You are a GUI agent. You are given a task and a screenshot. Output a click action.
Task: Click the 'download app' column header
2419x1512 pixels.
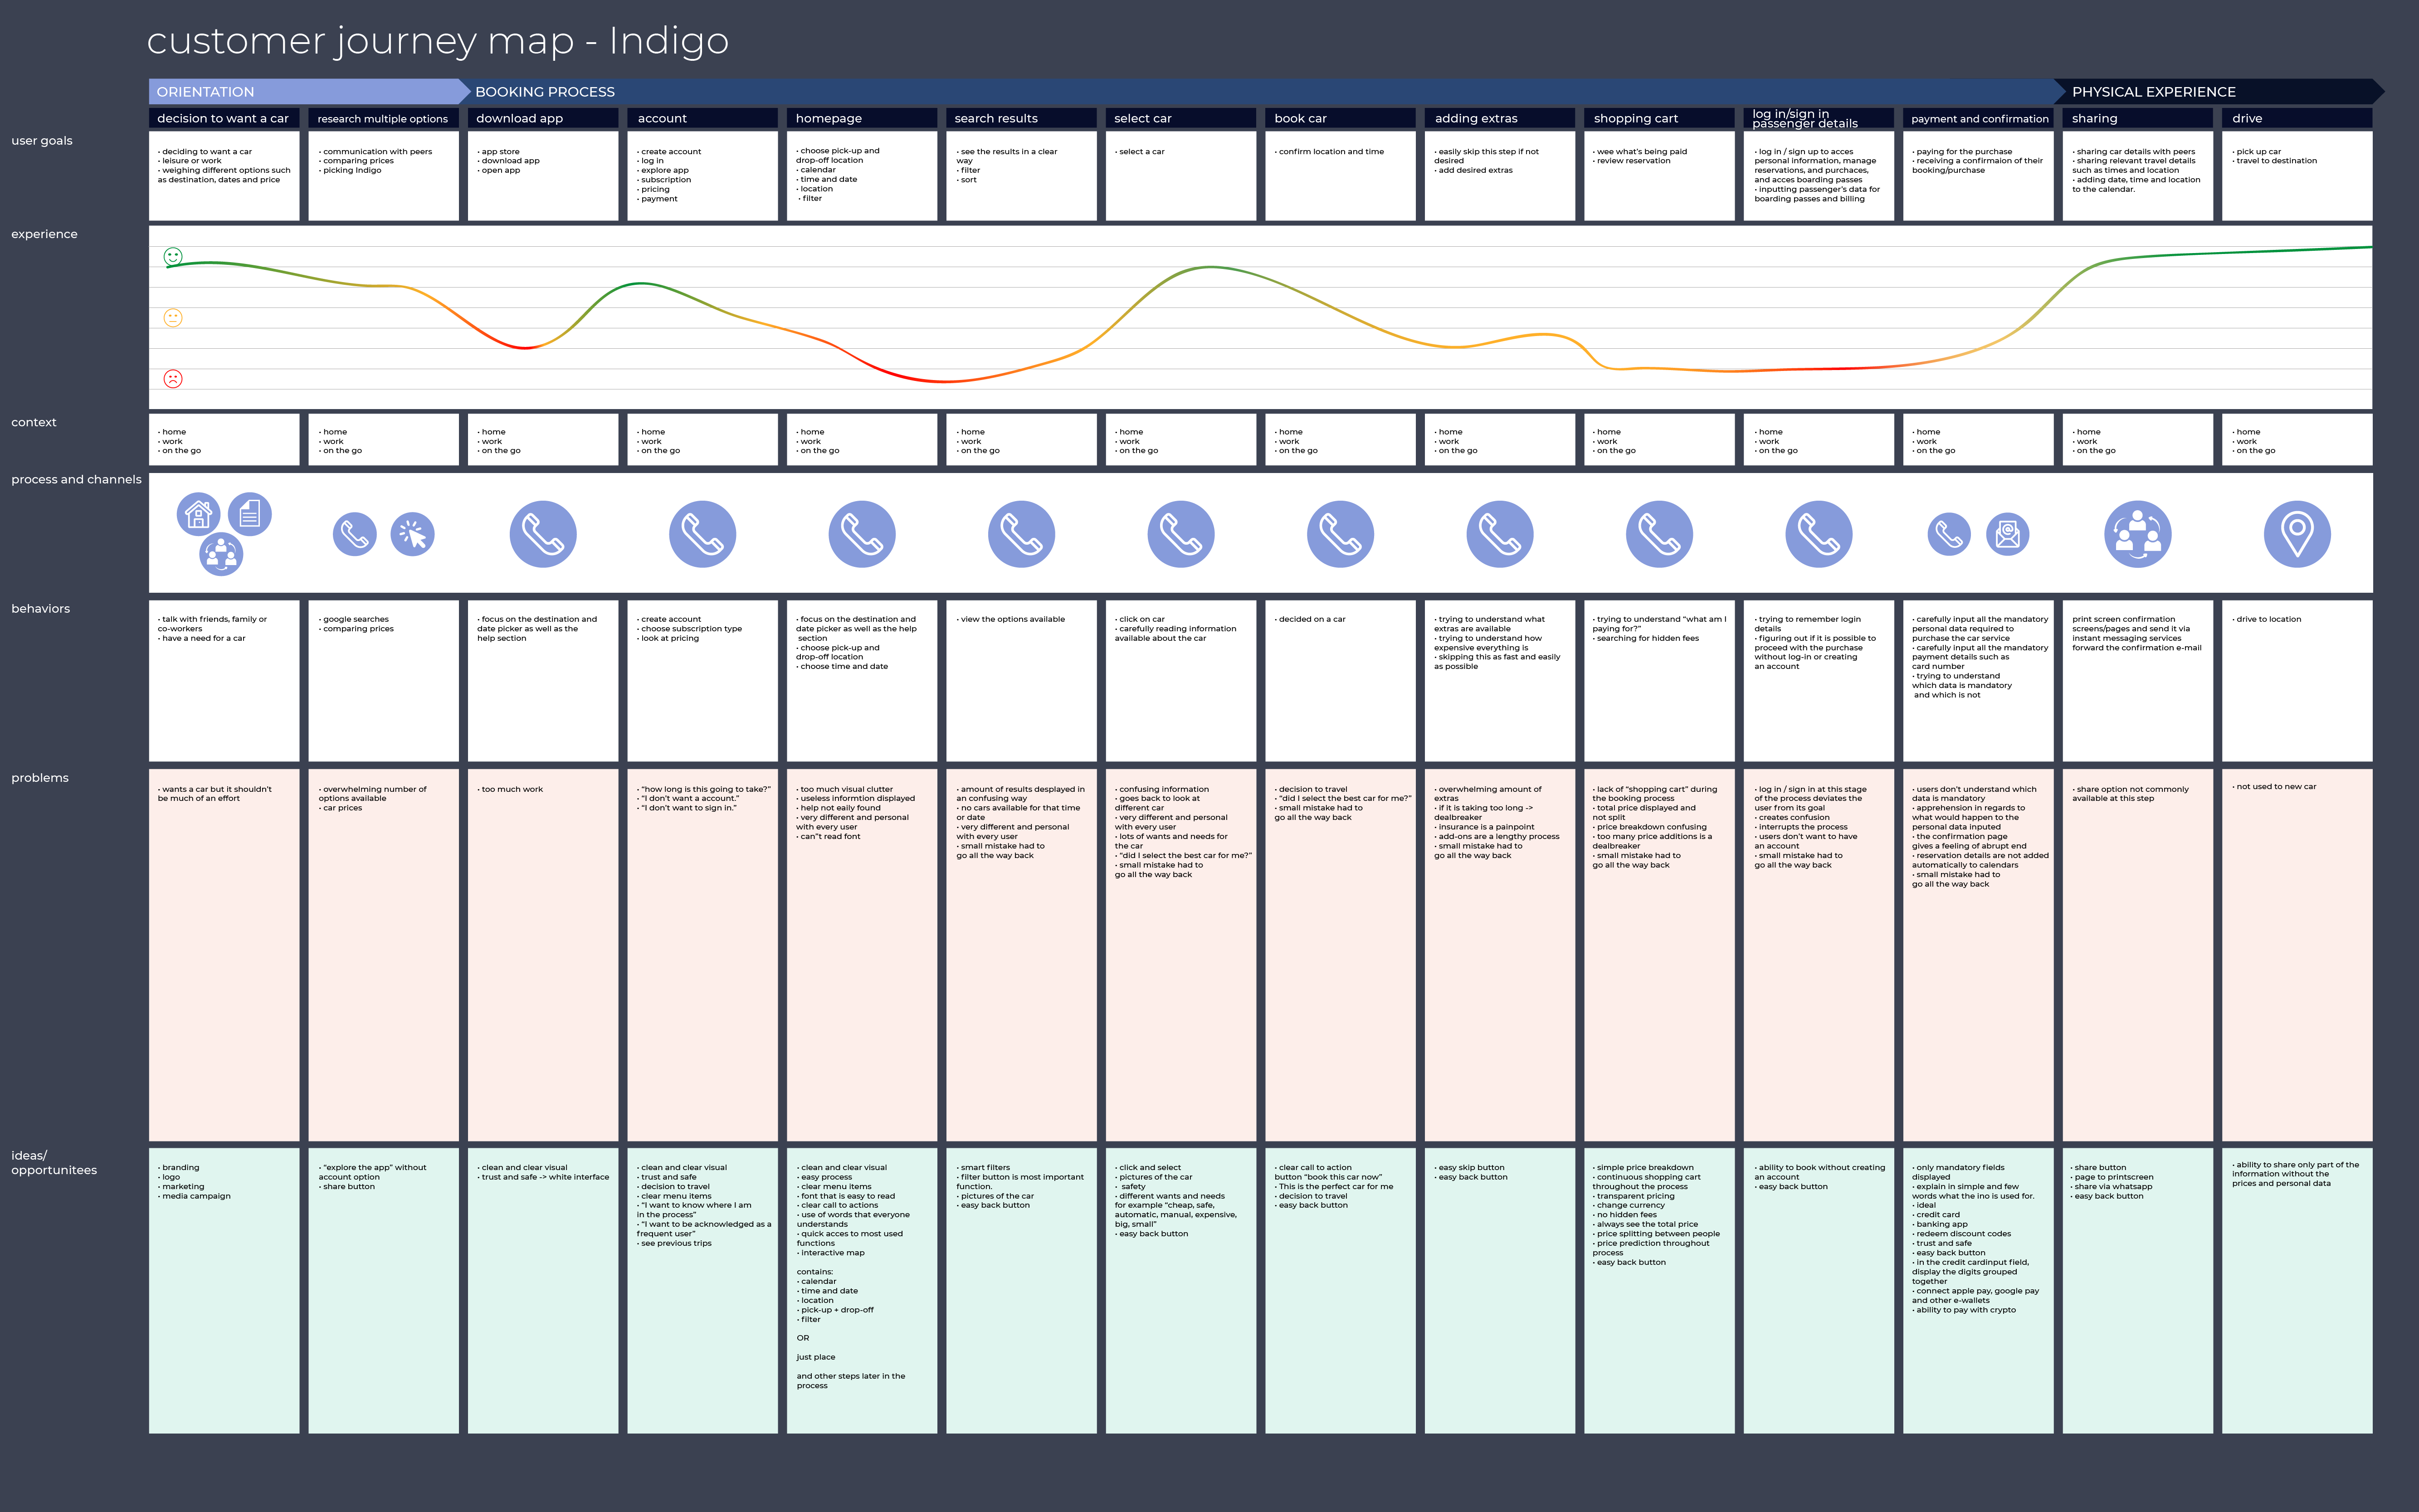point(543,118)
